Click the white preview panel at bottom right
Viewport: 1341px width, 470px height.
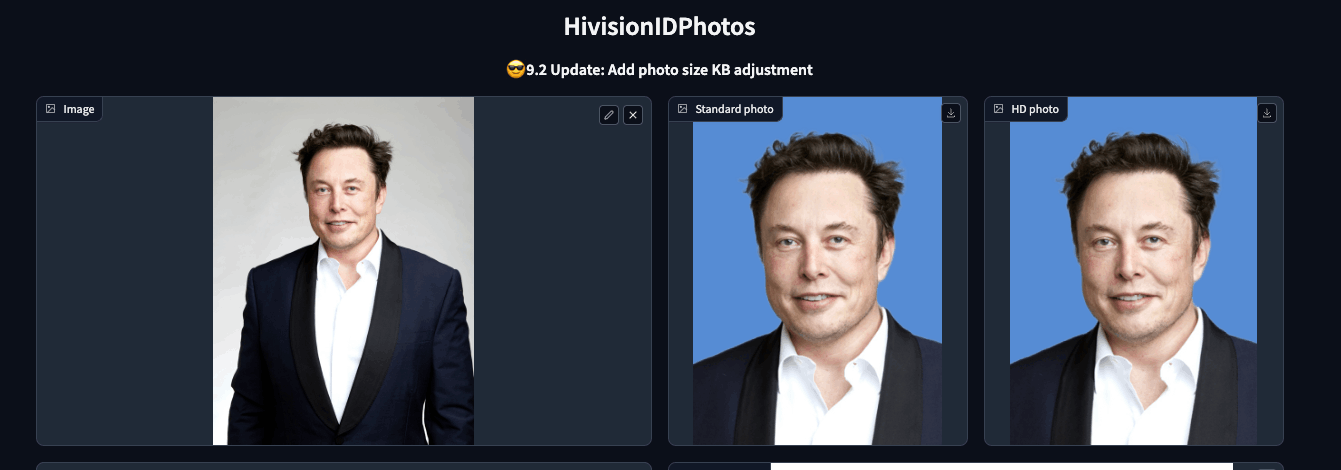click(1001, 466)
